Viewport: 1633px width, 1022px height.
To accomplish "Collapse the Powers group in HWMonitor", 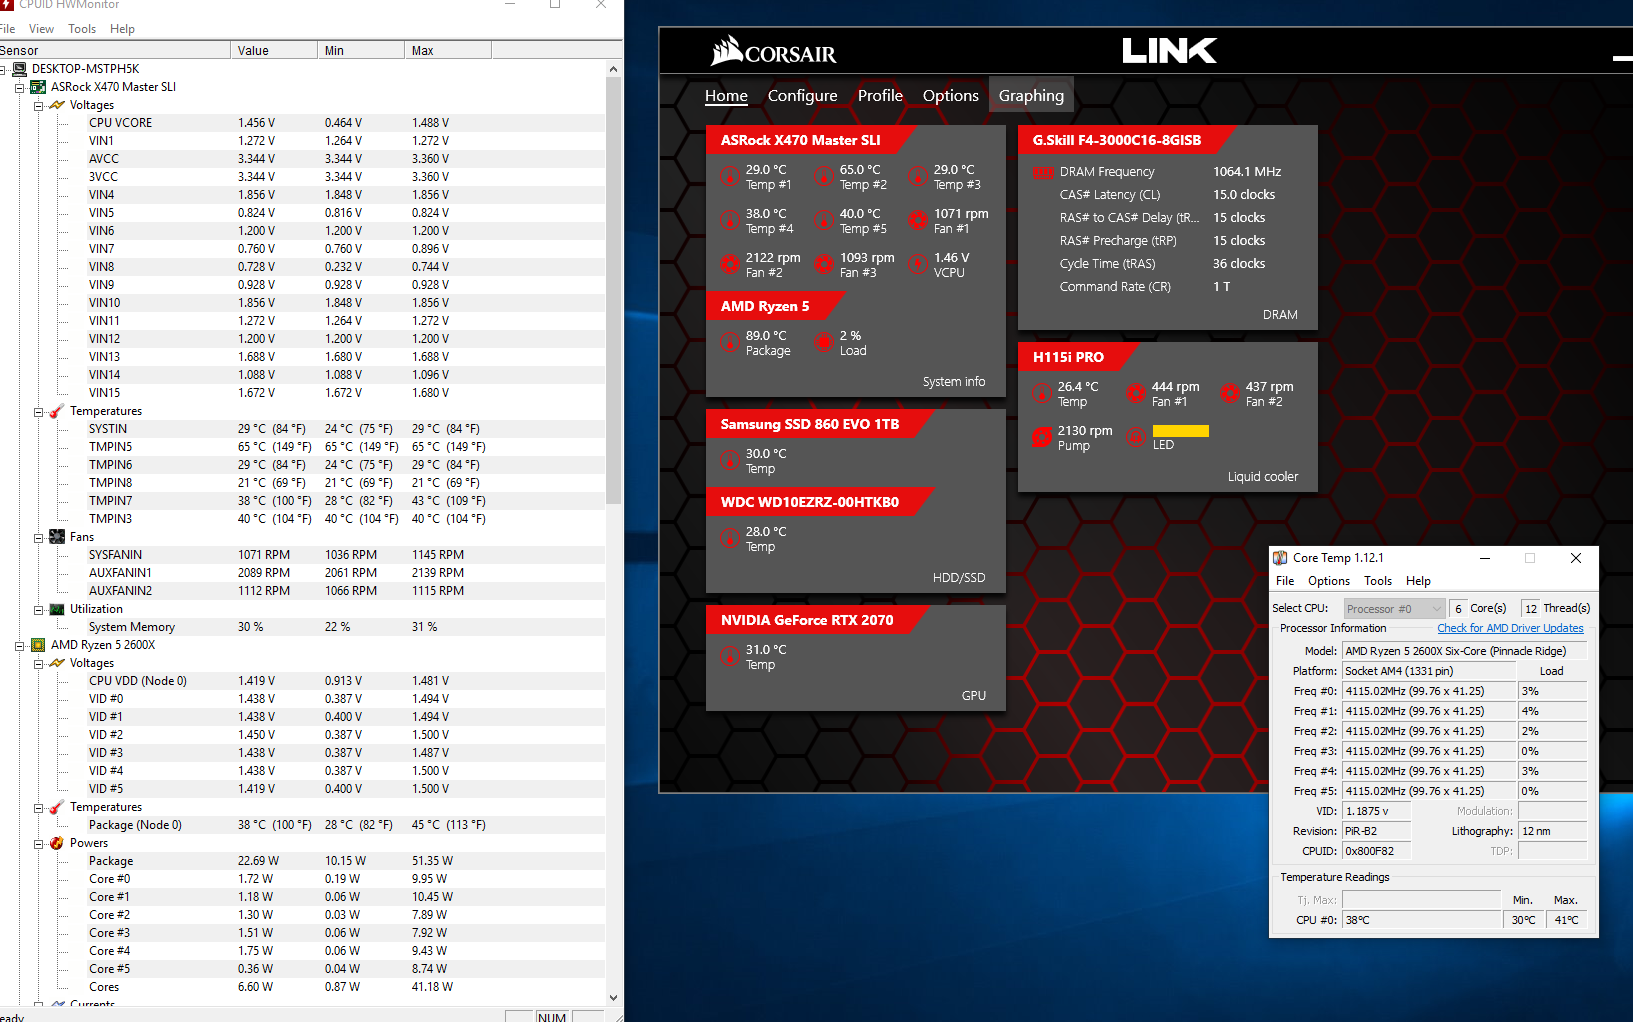I will pos(38,843).
